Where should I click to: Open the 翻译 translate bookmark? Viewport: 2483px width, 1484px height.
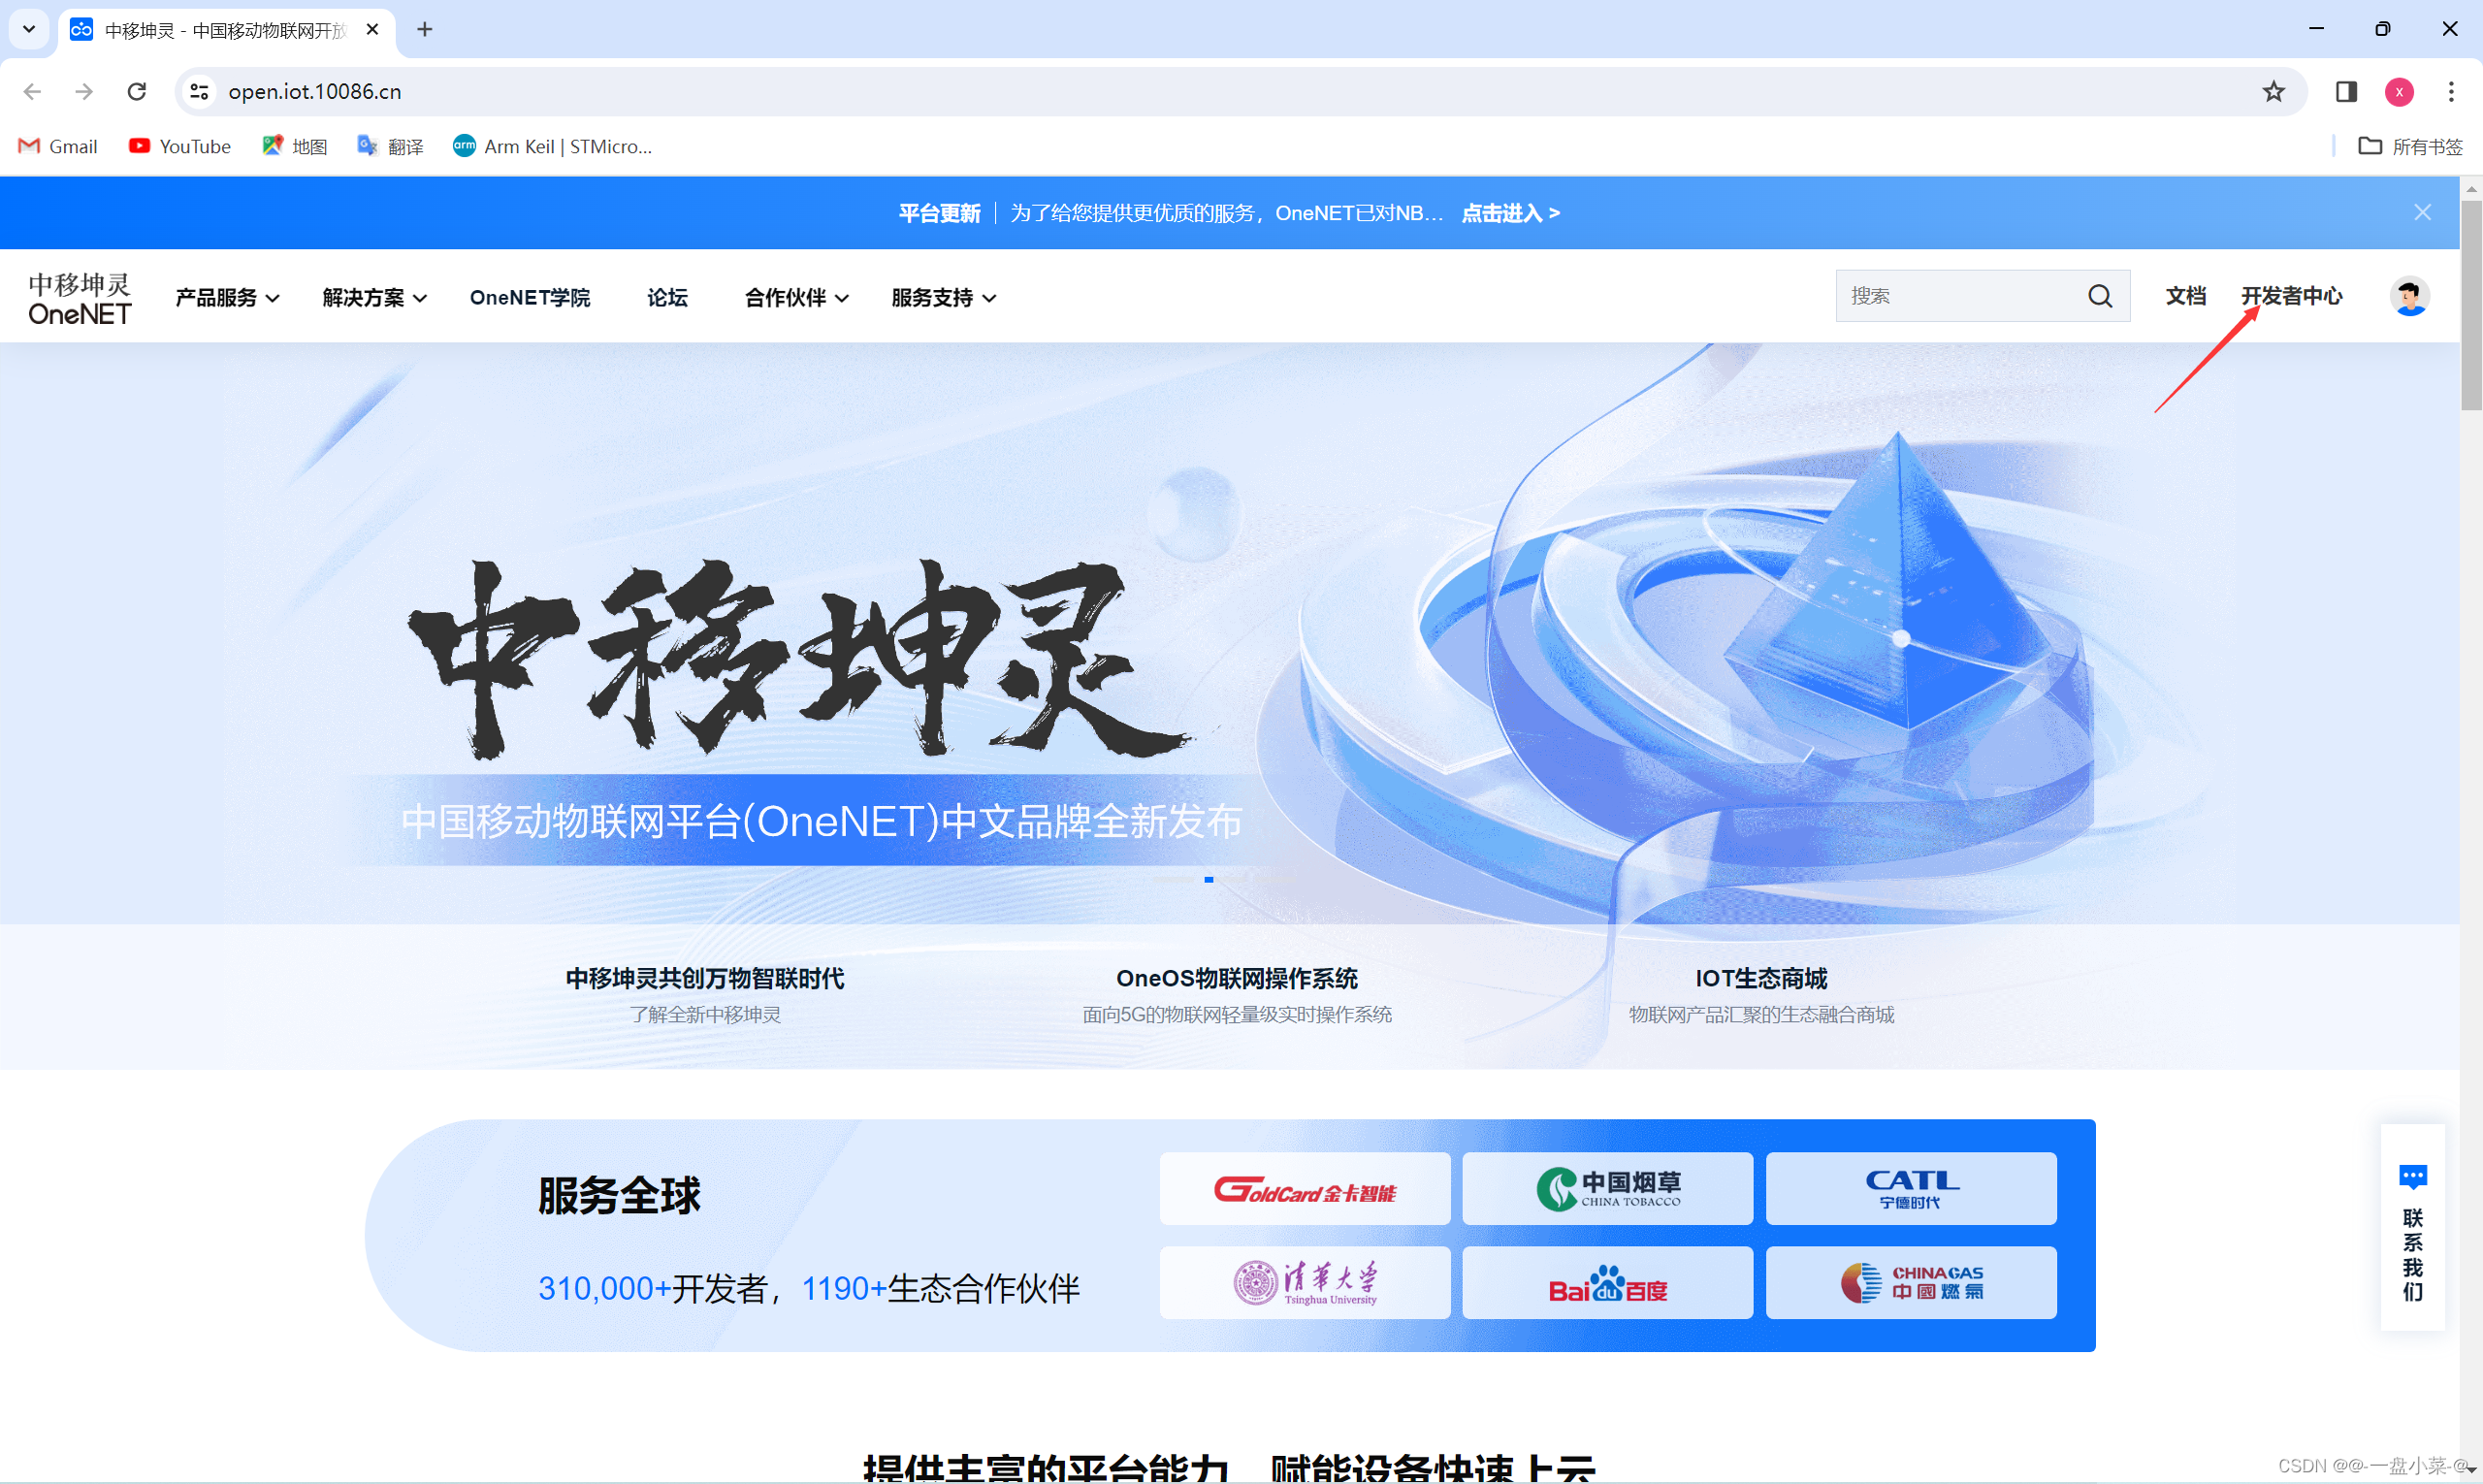[390, 146]
